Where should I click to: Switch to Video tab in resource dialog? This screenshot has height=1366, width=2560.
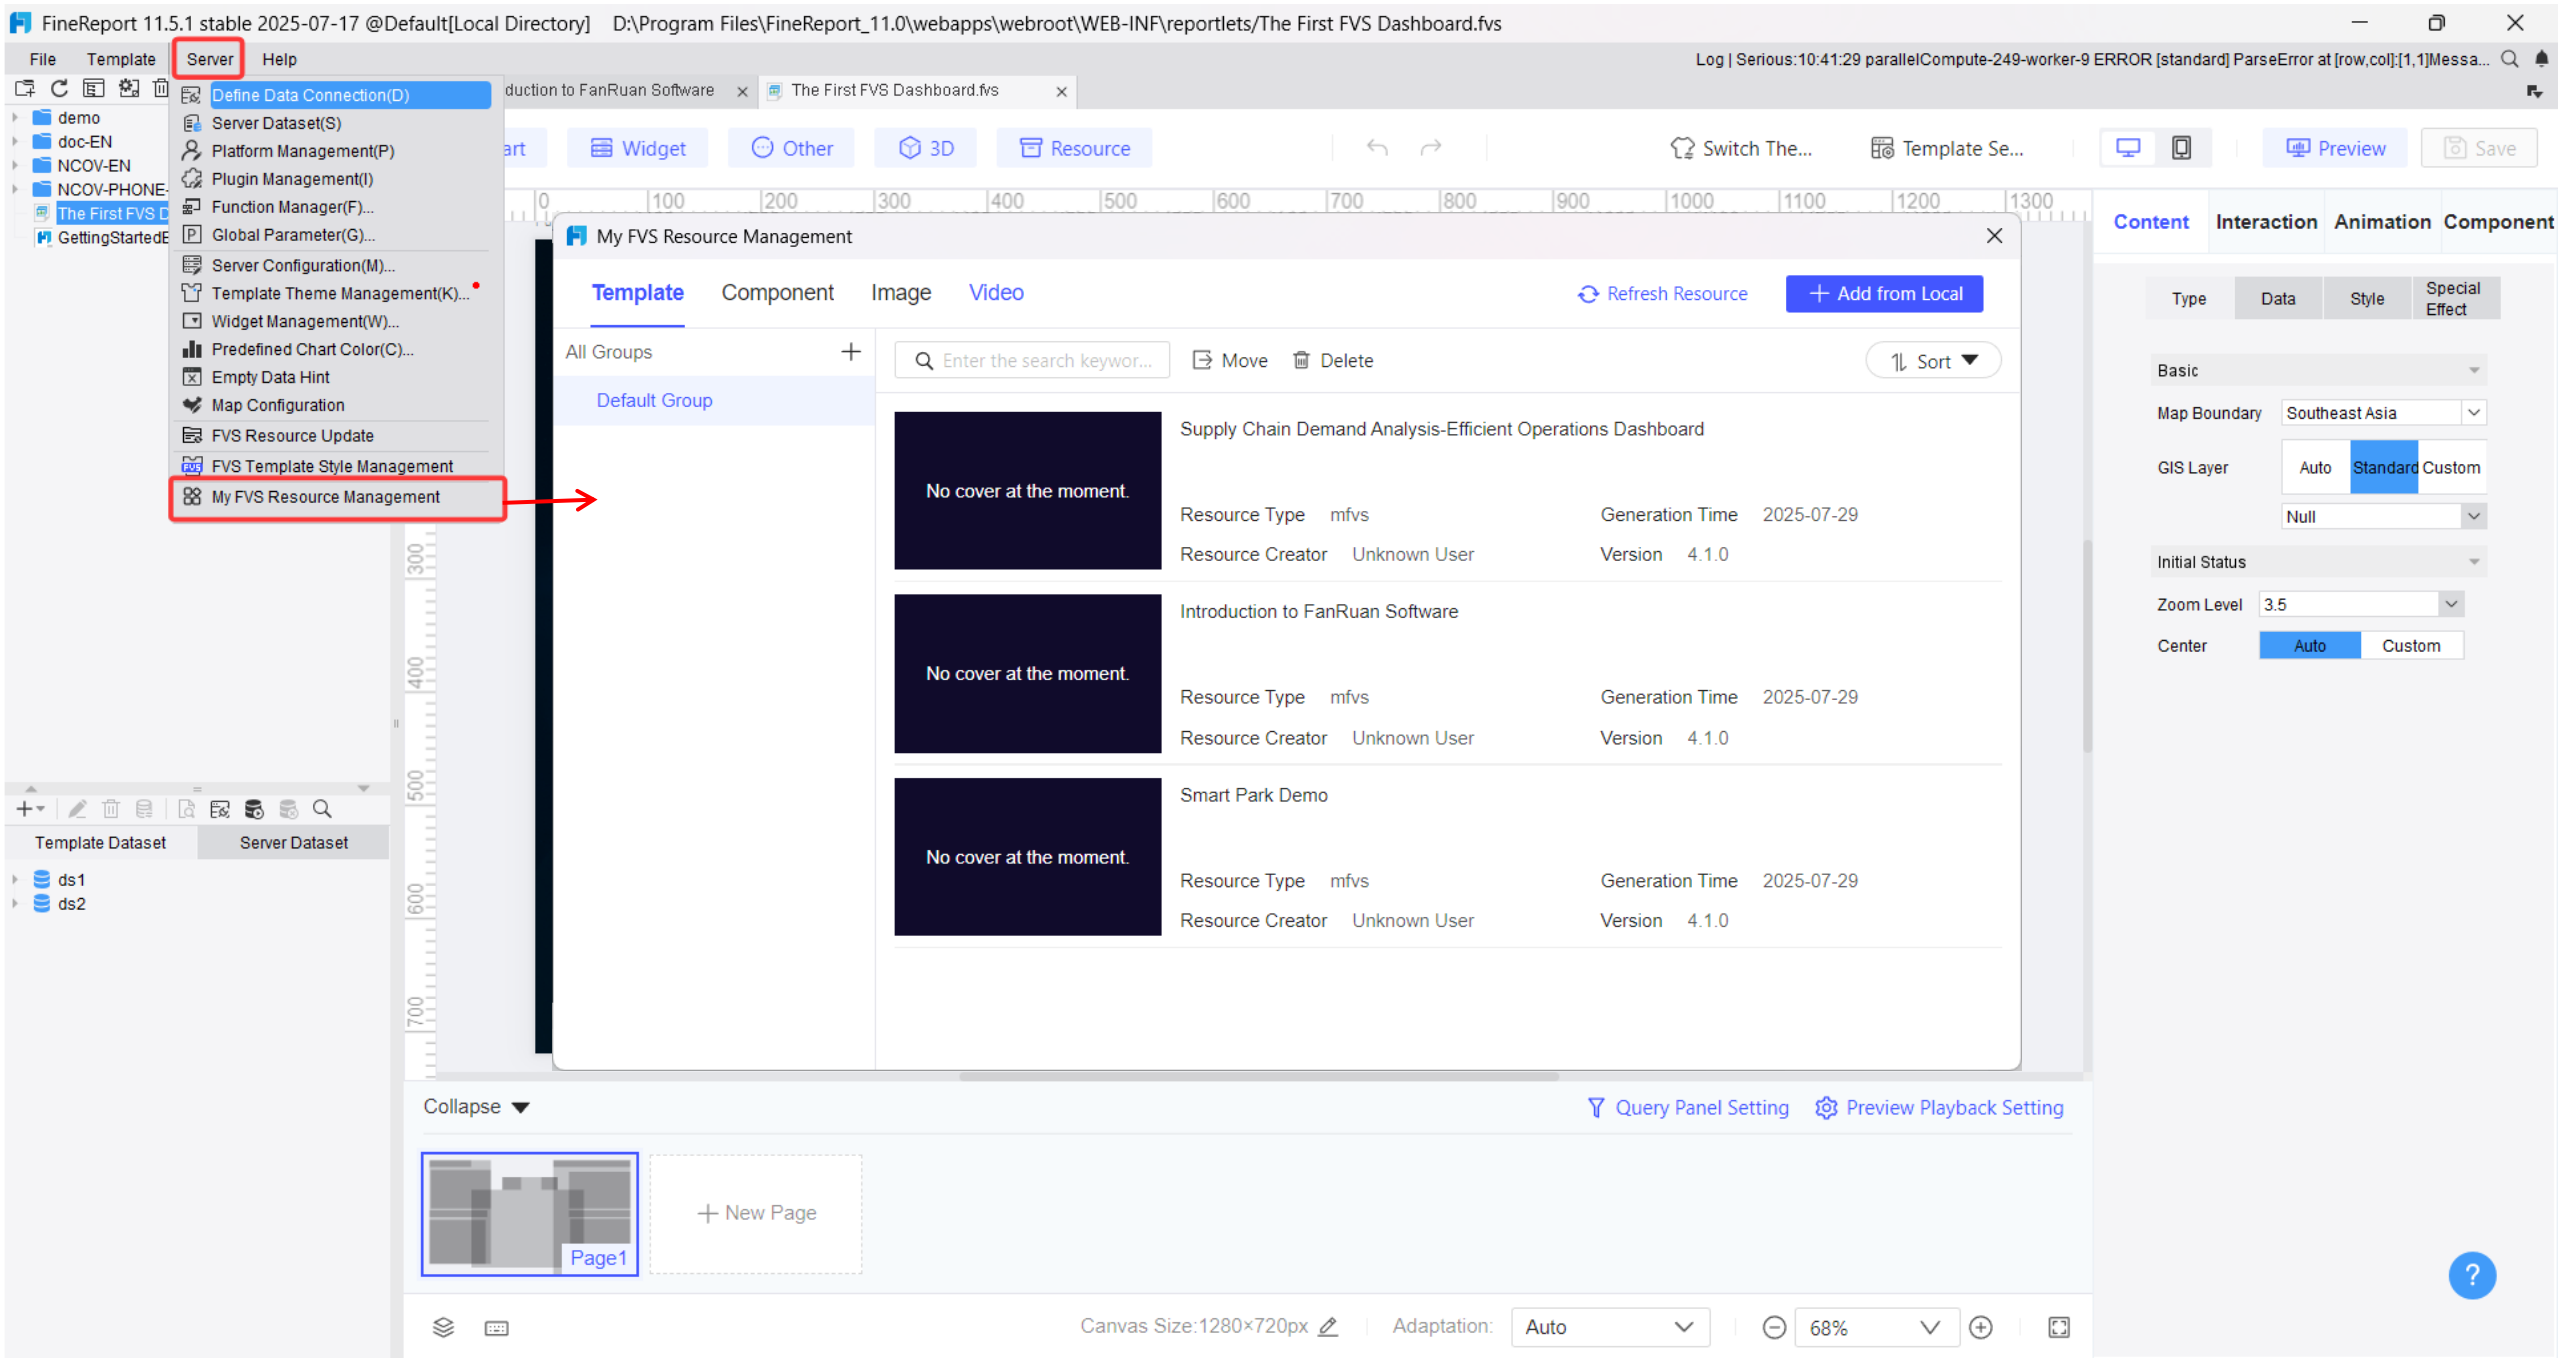pos(996,292)
